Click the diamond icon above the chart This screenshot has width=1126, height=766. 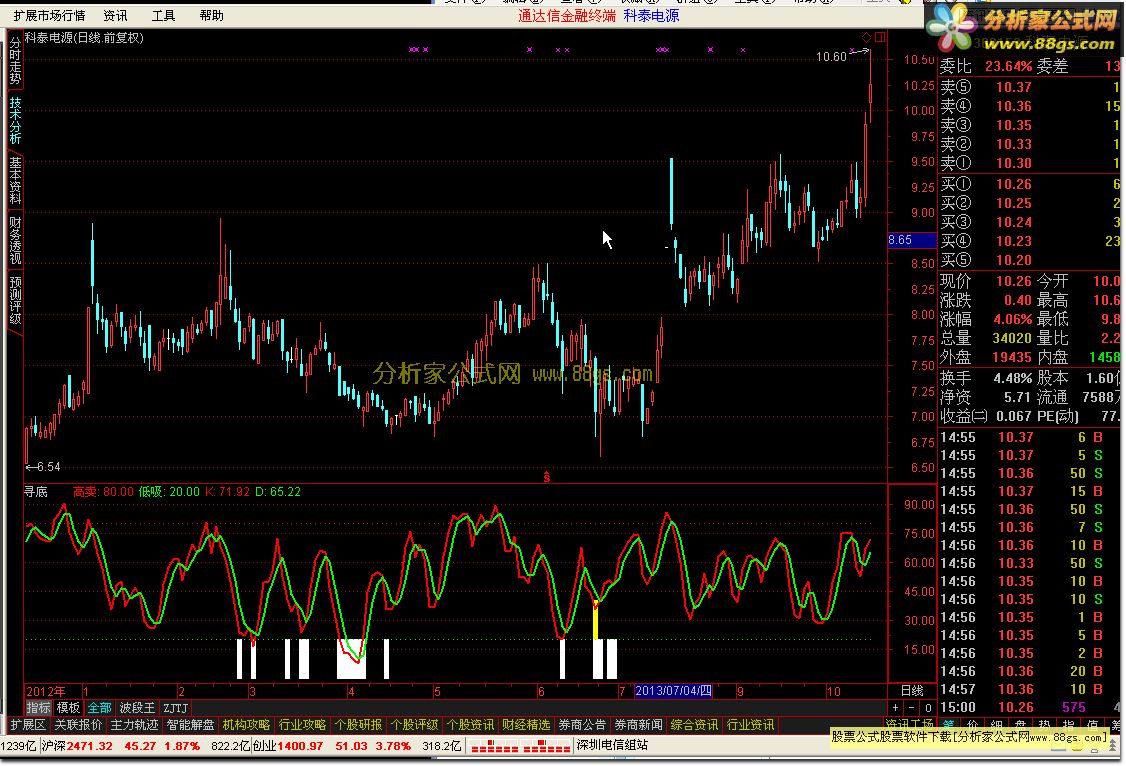866,37
